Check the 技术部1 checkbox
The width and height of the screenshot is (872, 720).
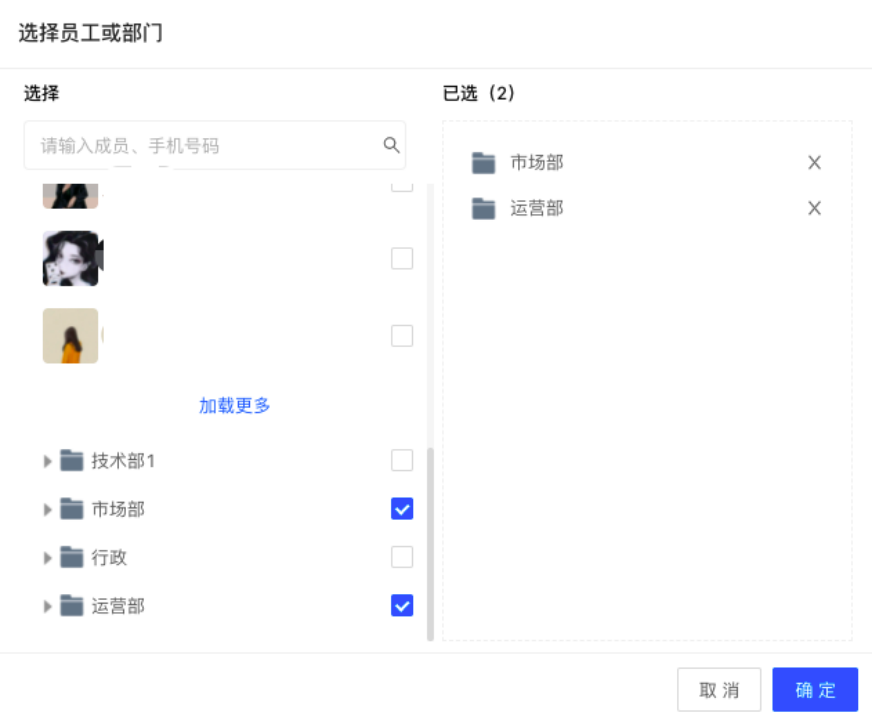point(402,460)
